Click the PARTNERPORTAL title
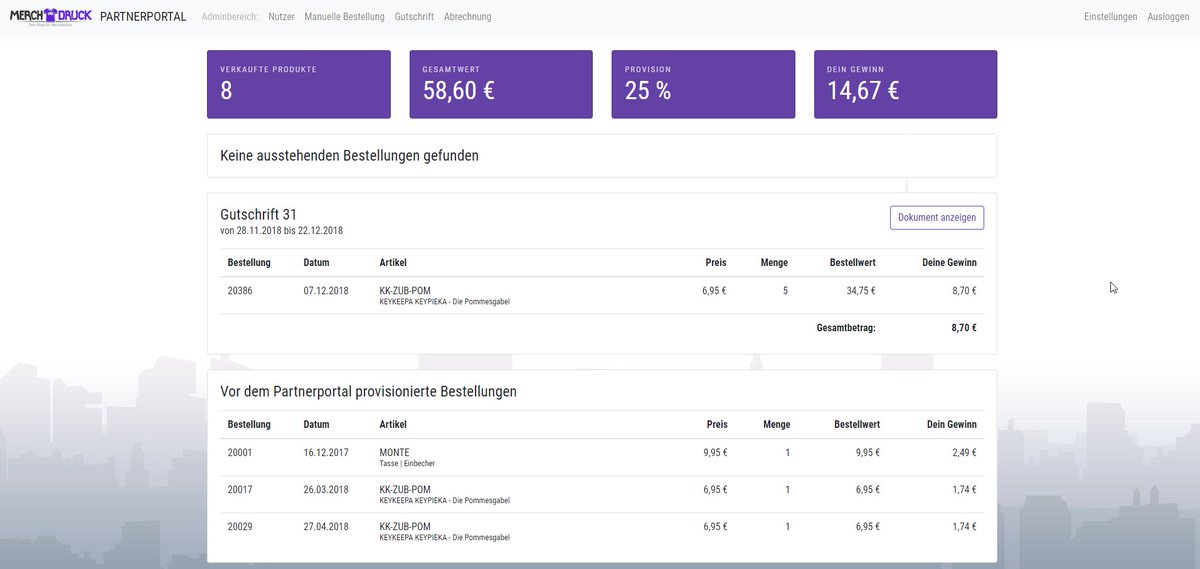This screenshot has height=569, width=1200. coord(143,16)
